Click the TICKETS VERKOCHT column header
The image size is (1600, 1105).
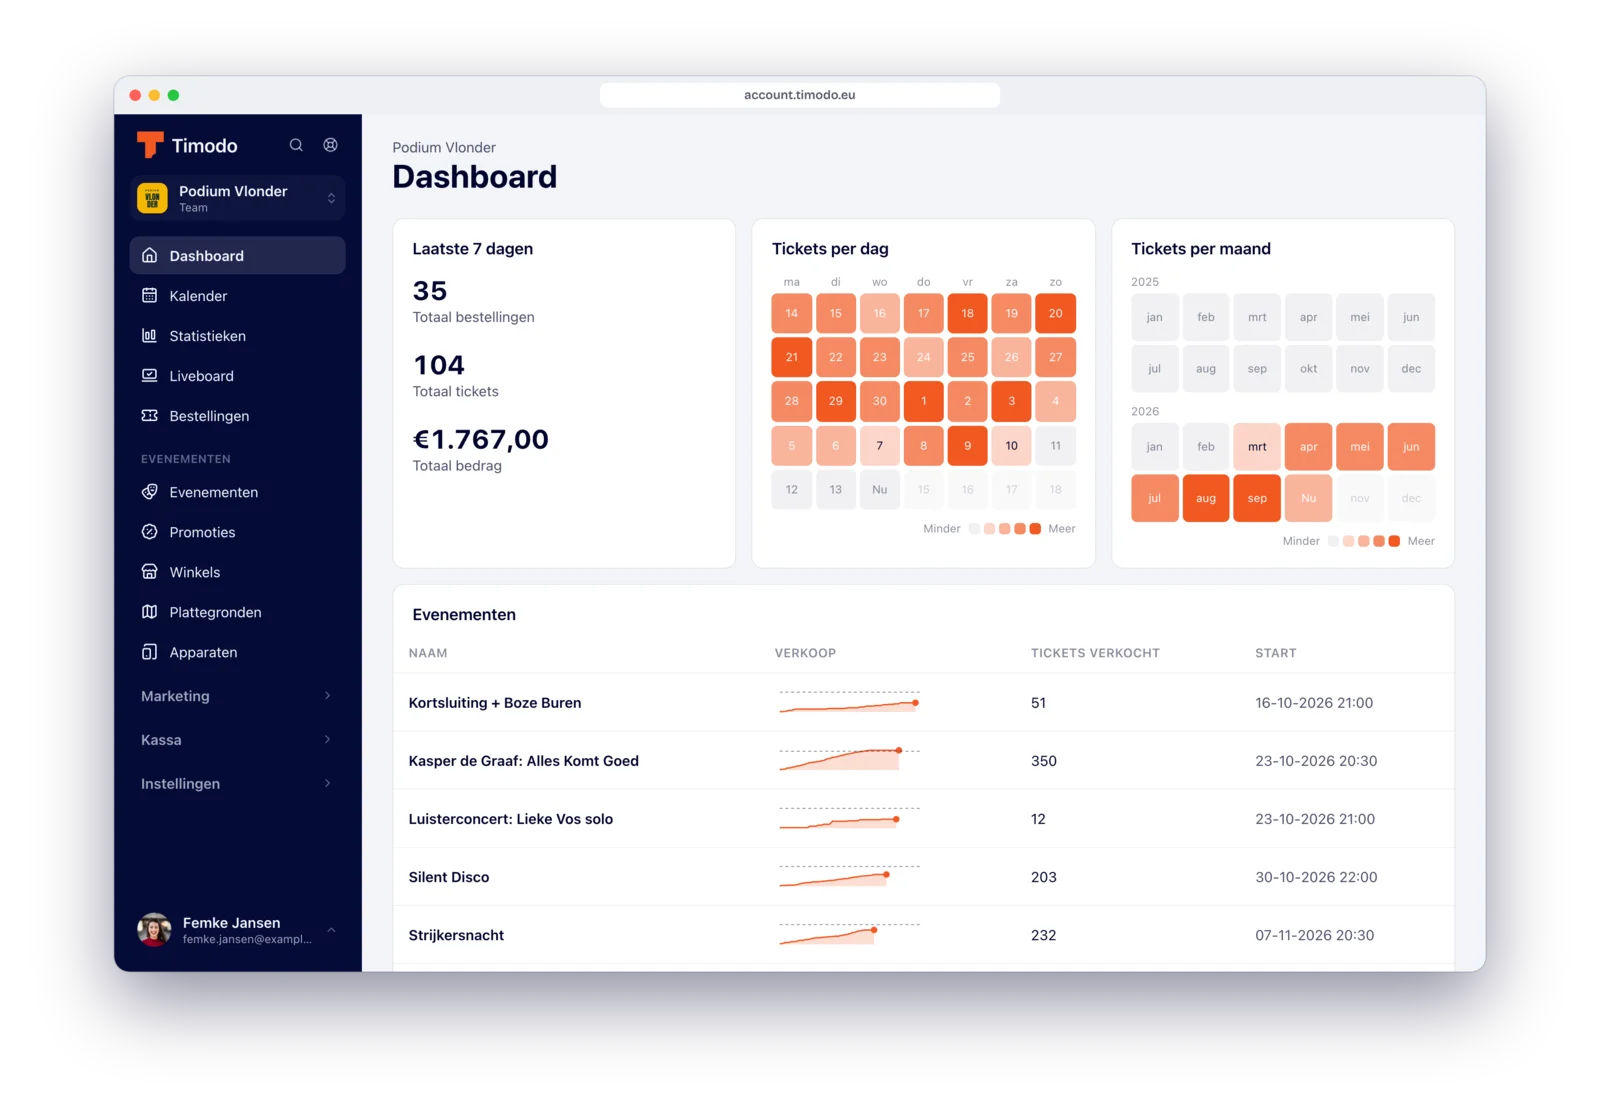click(1095, 653)
